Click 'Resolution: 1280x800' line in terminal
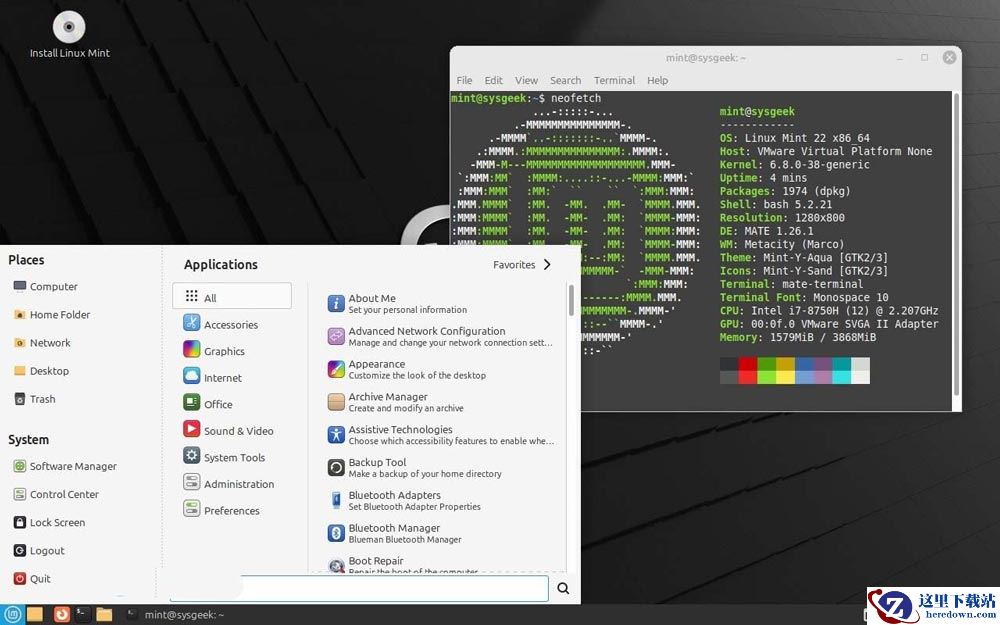This screenshot has width=1000, height=625. tap(782, 217)
